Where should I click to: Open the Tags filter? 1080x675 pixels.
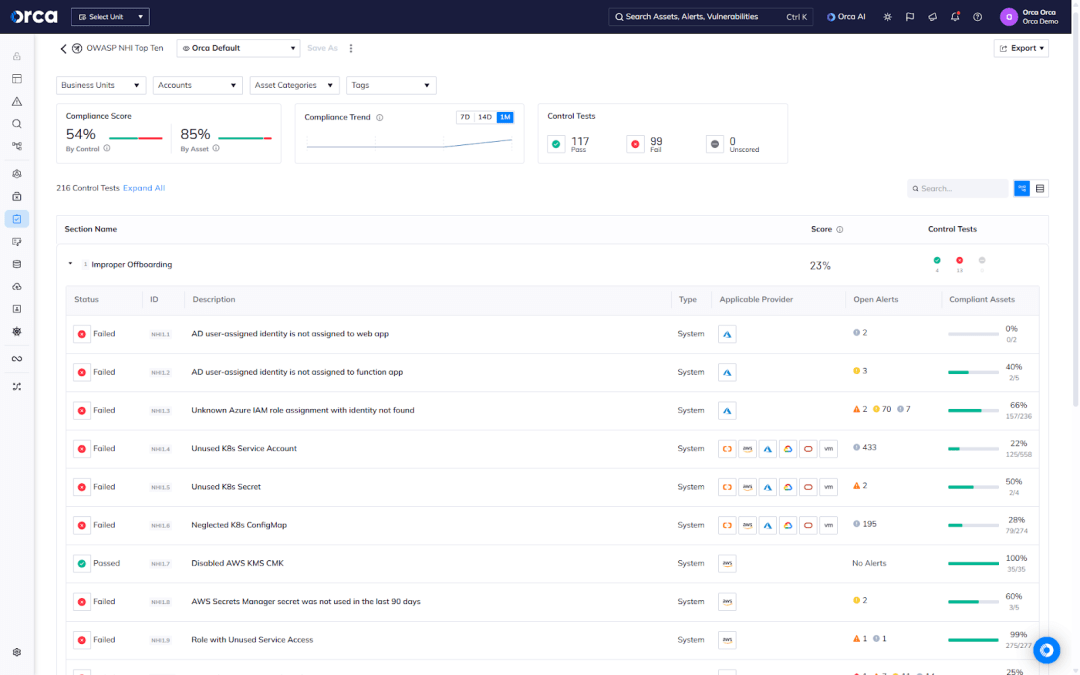391,85
